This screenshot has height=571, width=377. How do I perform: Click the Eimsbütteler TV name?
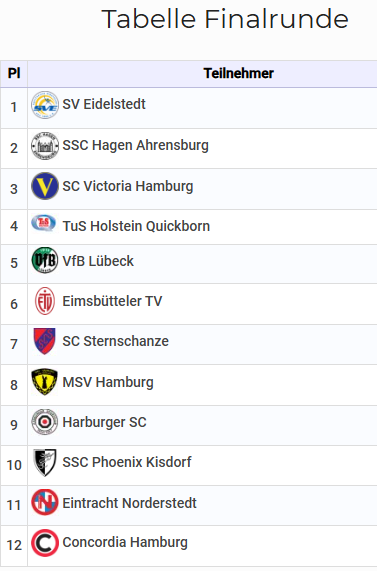112,301
